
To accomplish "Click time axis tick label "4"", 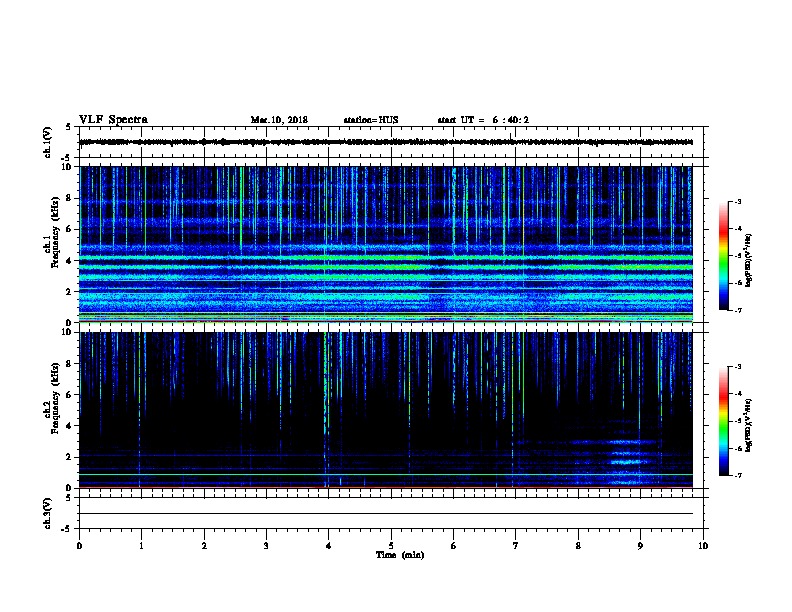I will (329, 546).
